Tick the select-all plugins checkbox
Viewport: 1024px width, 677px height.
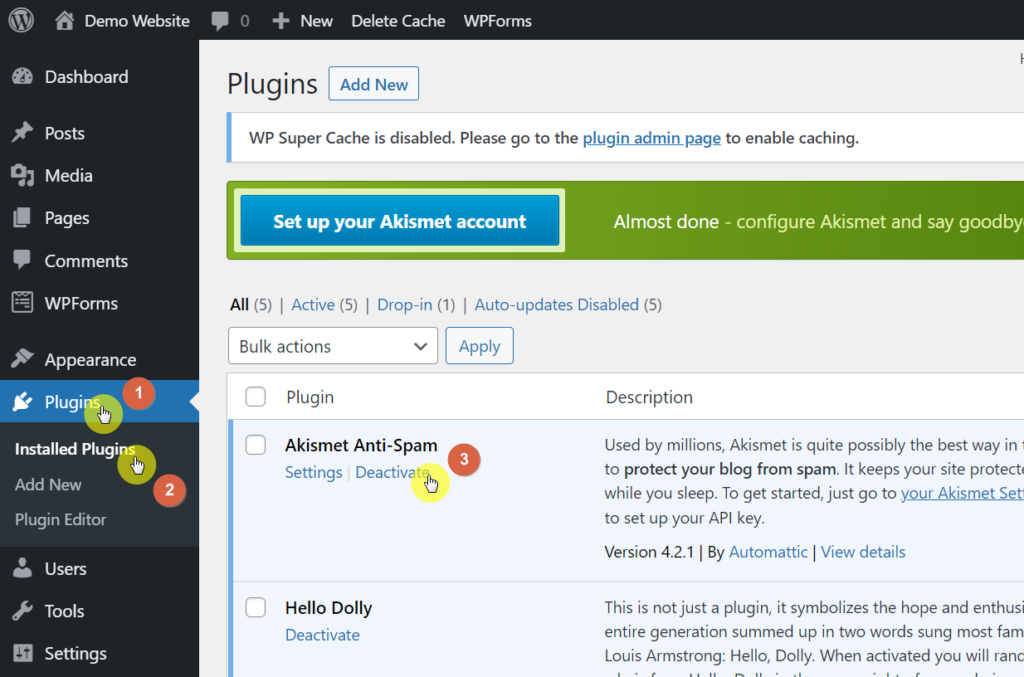[x=255, y=396]
